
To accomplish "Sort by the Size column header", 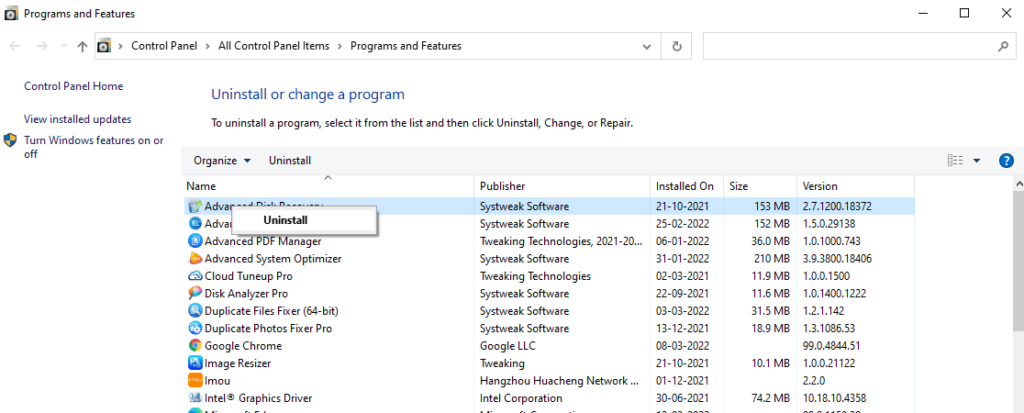I will 760,186.
